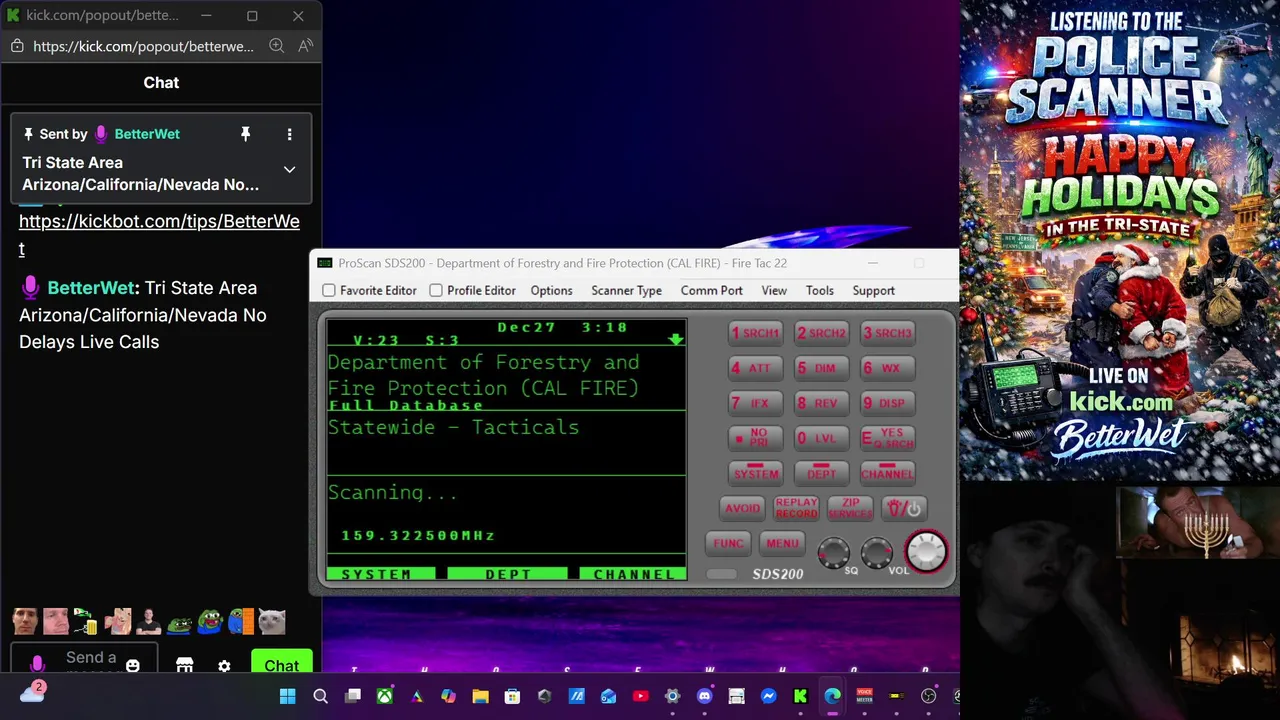Click the browser zoom magnifier icon

(277, 46)
